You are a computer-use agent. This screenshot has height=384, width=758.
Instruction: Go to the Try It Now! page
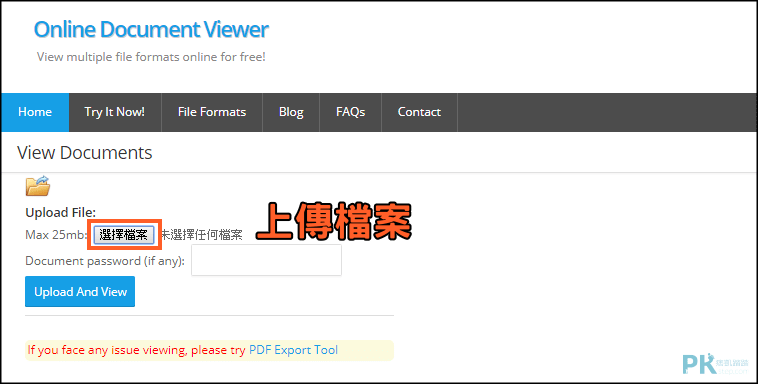115,112
